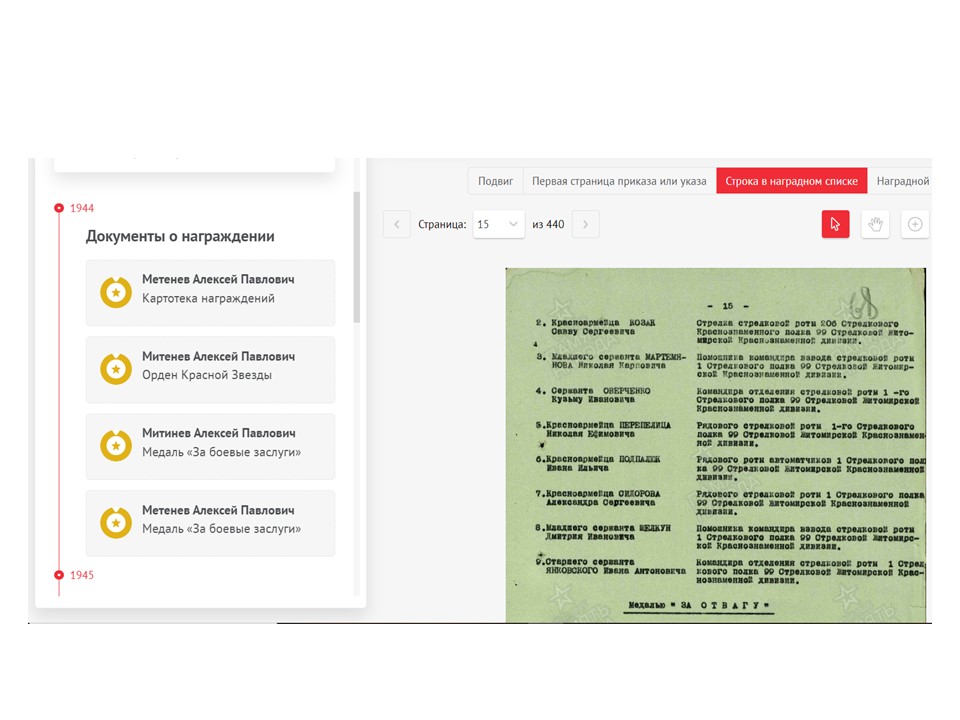Select the red cursor pointer tool
The image size is (960, 720).
point(835,224)
